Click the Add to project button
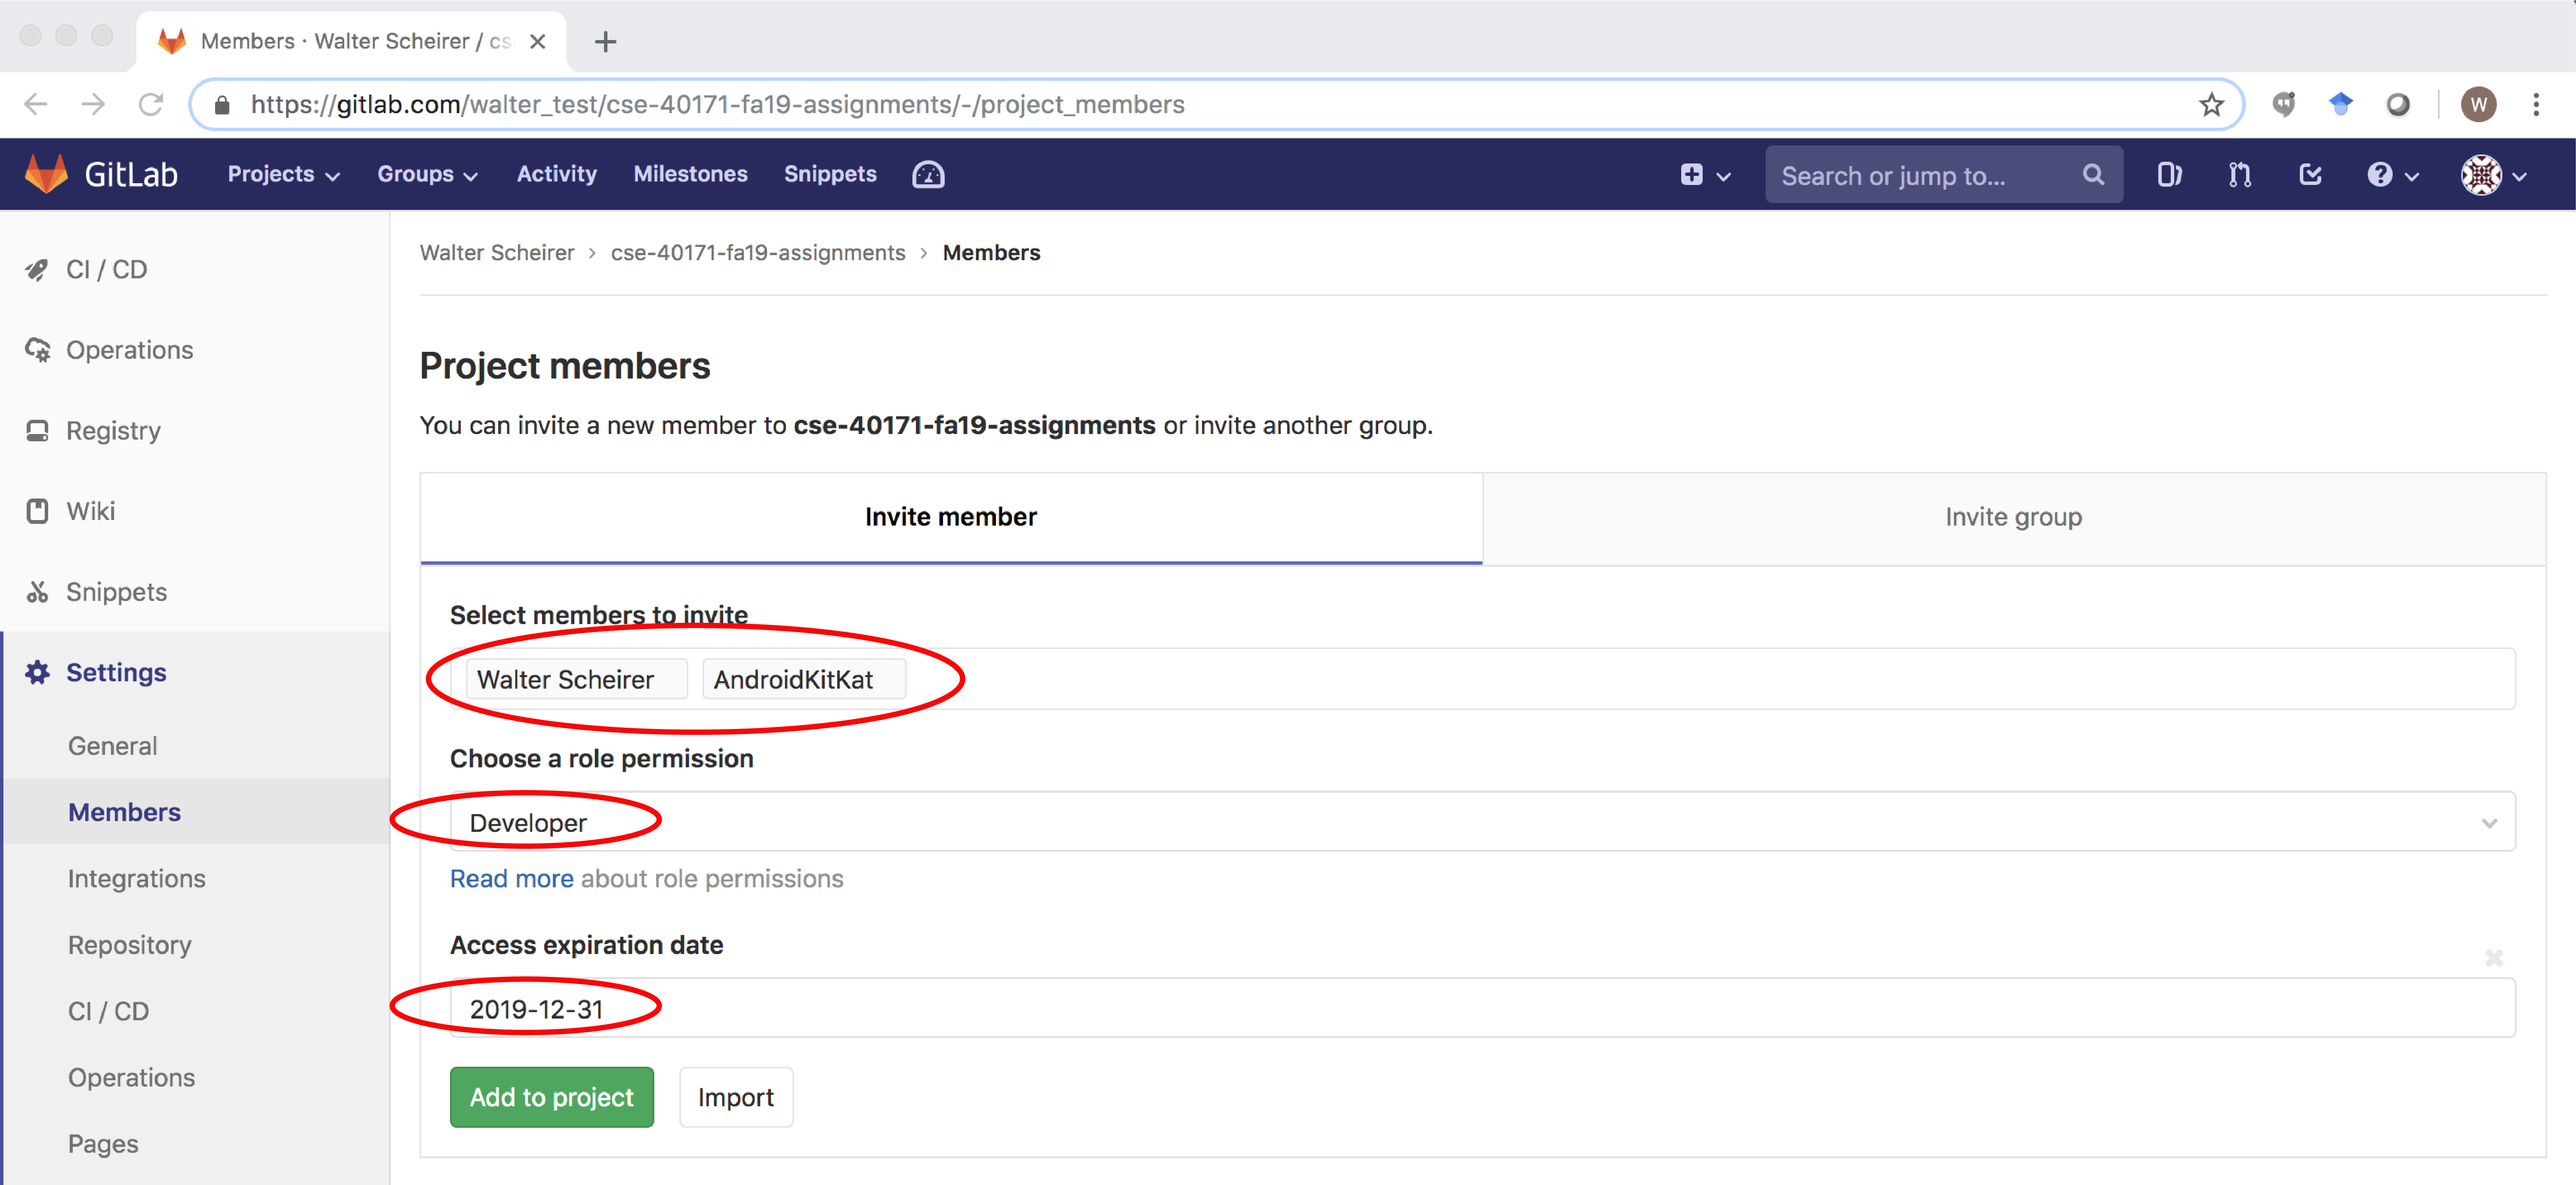The image size is (2576, 1185). [551, 1097]
